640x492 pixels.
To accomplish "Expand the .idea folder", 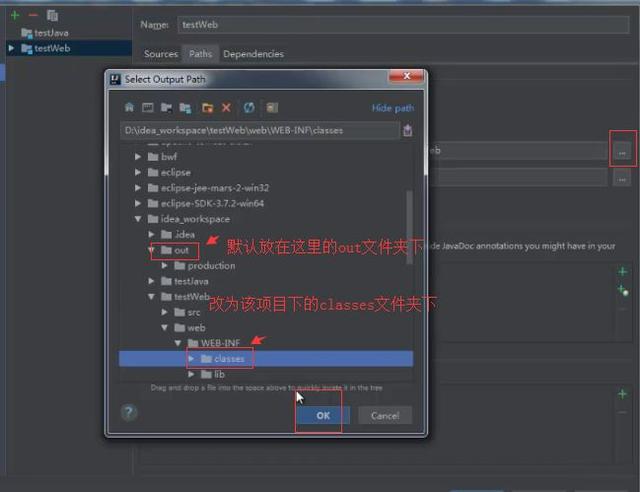I will coord(151,234).
